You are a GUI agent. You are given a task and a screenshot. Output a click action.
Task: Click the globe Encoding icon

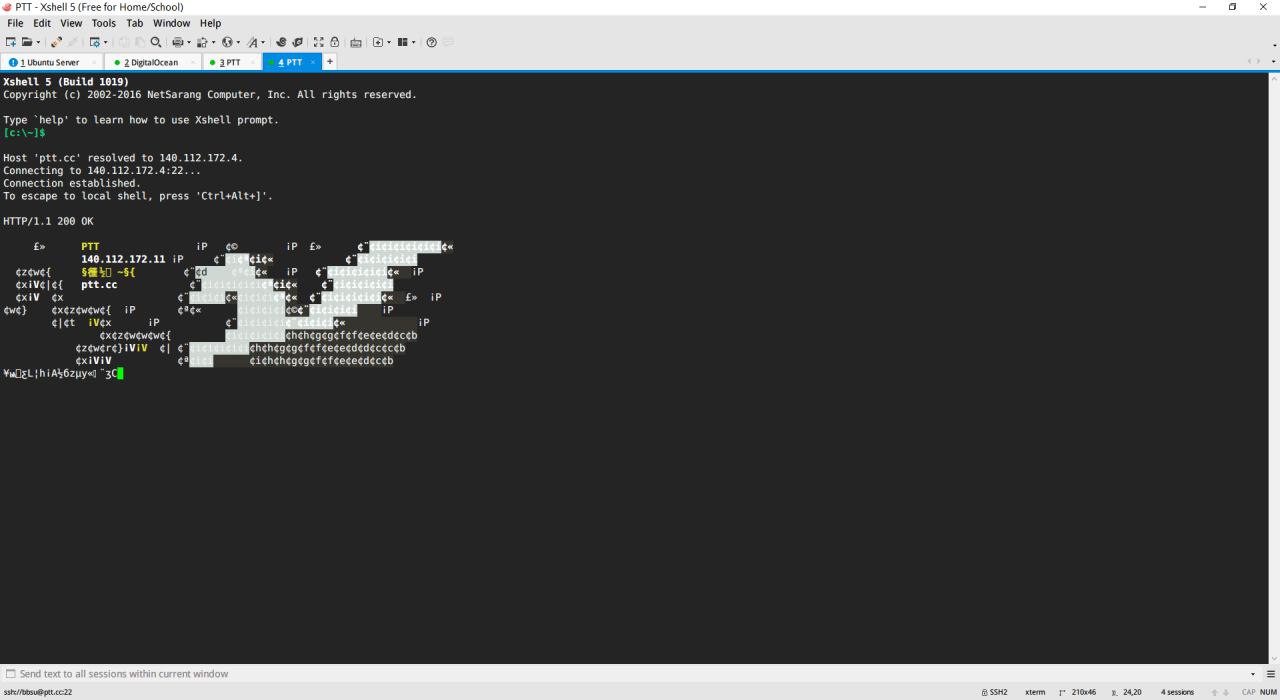(x=227, y=42)
